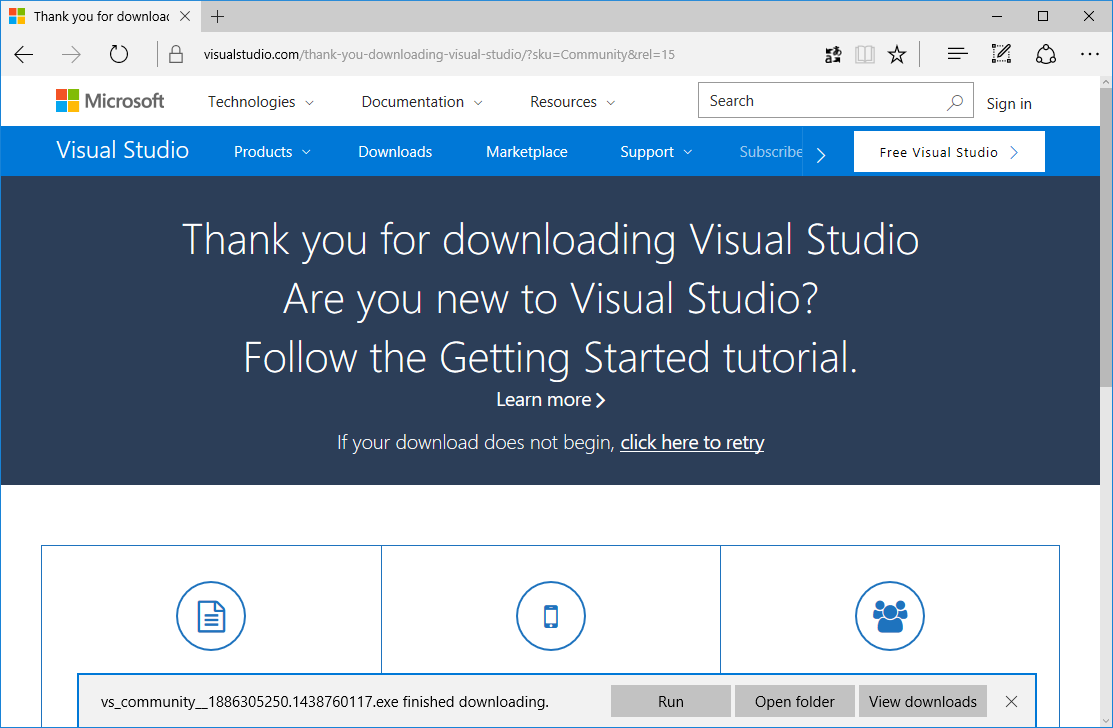Open the Hub lines icon
1113x728 pixels.
(x=958, y=54)
